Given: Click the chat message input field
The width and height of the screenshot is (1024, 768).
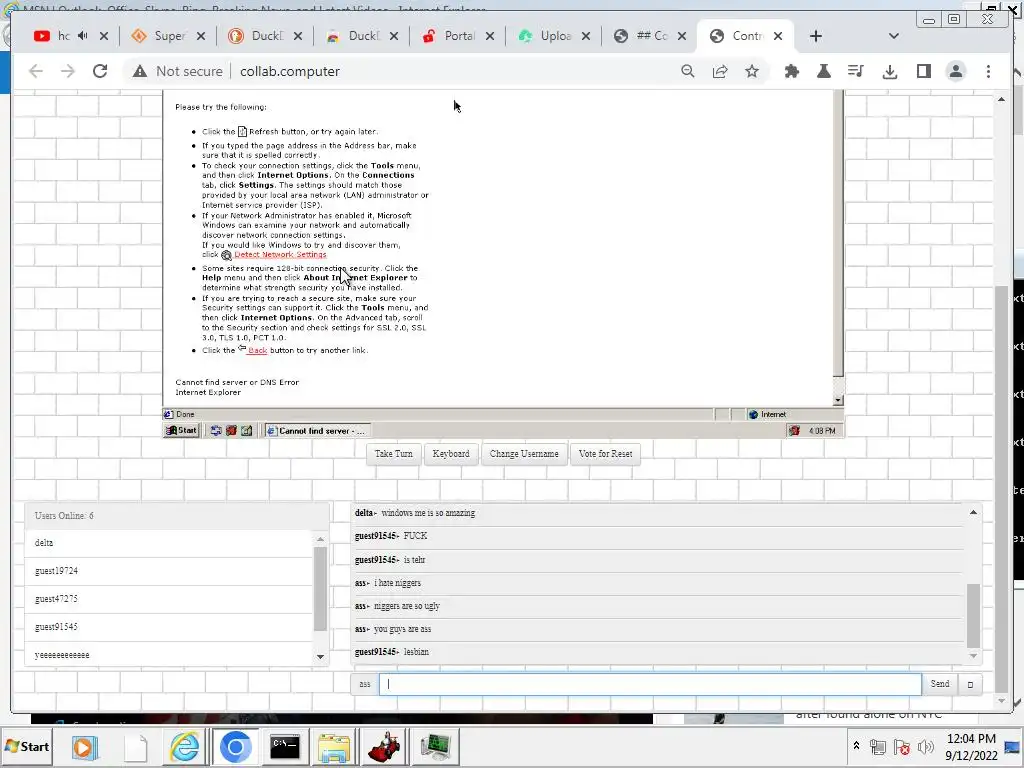Looking at the screenshot, I should (650, 684).
